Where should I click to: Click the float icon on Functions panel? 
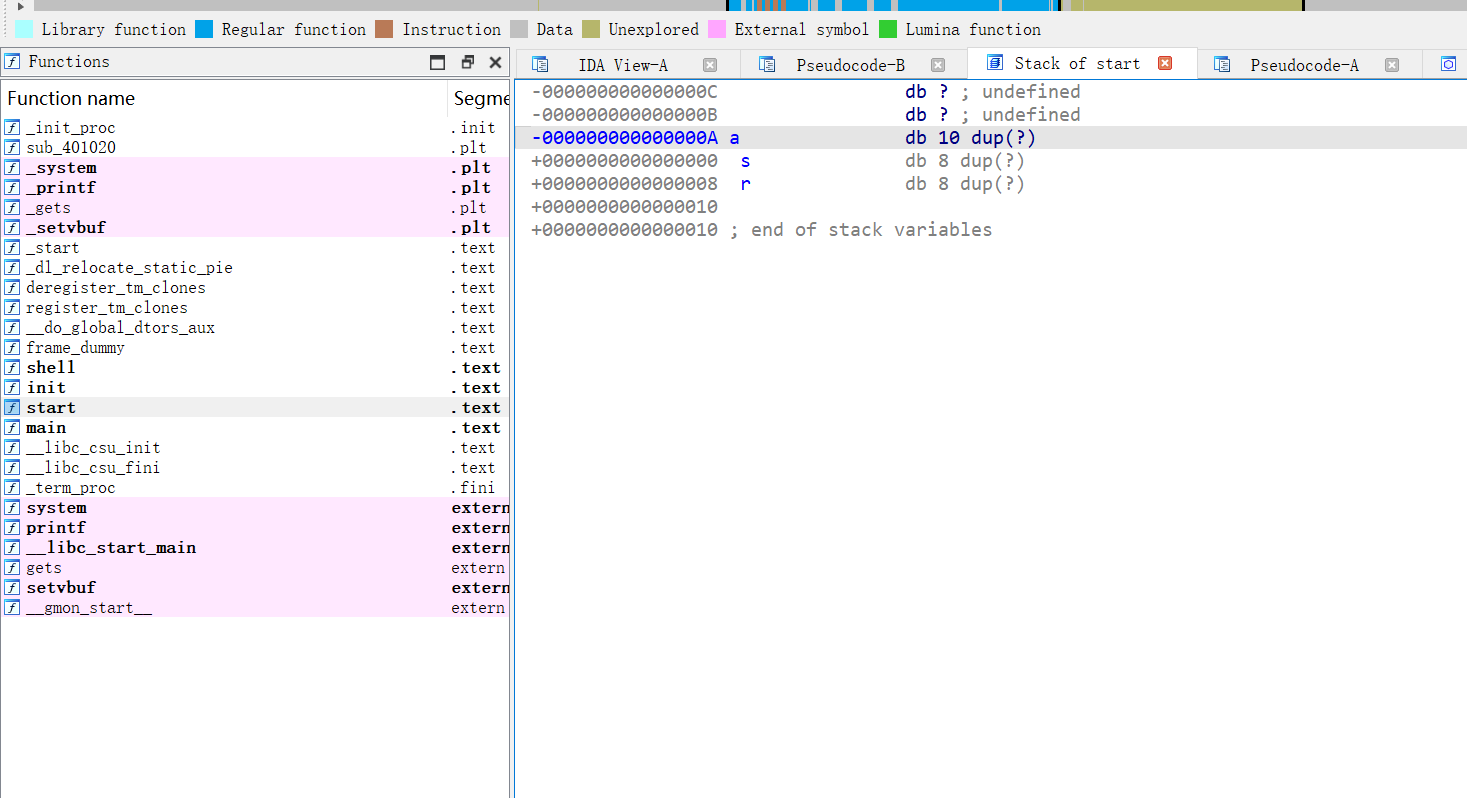pos(467,62)
